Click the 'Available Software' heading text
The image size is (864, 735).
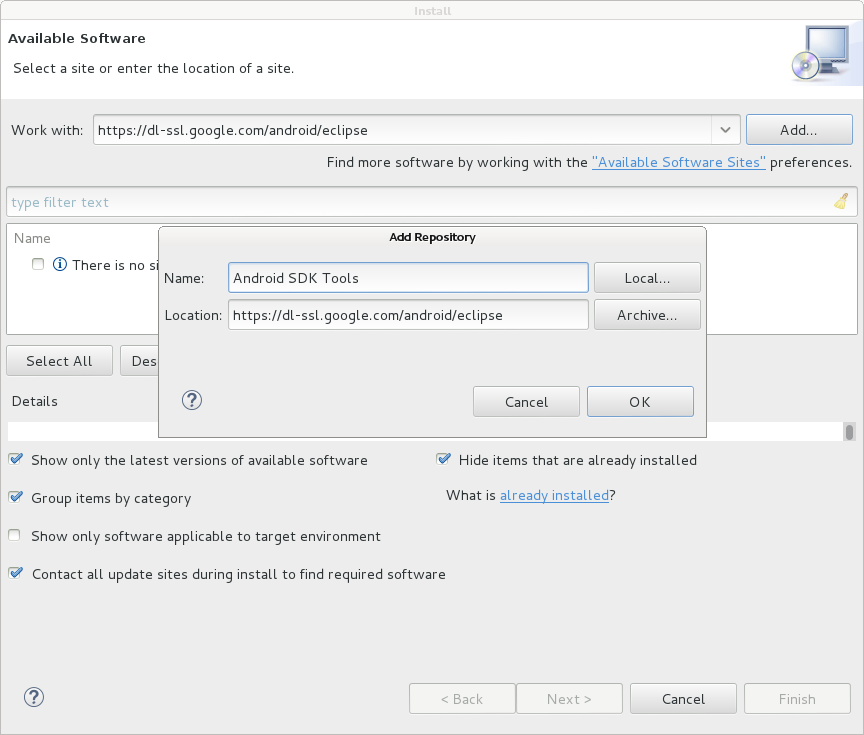tap(77, 38)
